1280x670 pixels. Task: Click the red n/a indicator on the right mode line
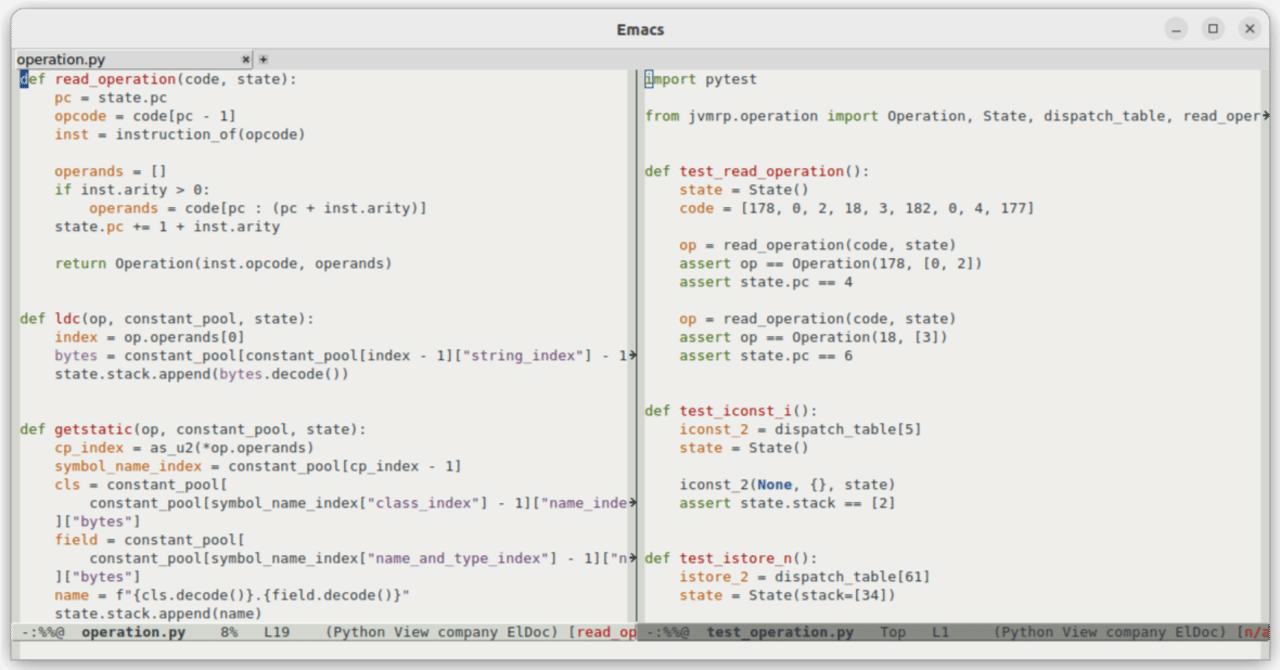point(1258,632)
